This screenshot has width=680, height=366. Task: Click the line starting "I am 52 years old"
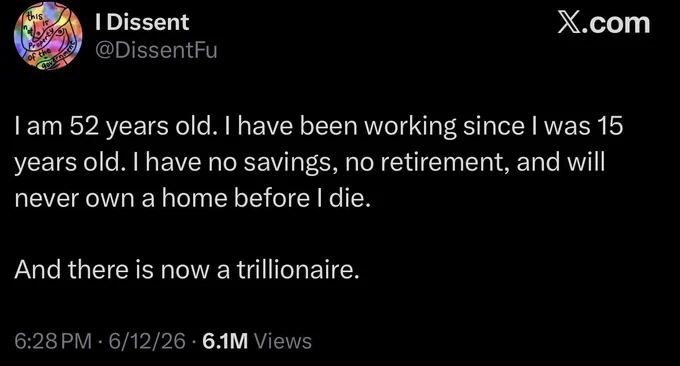pos(319,126)
